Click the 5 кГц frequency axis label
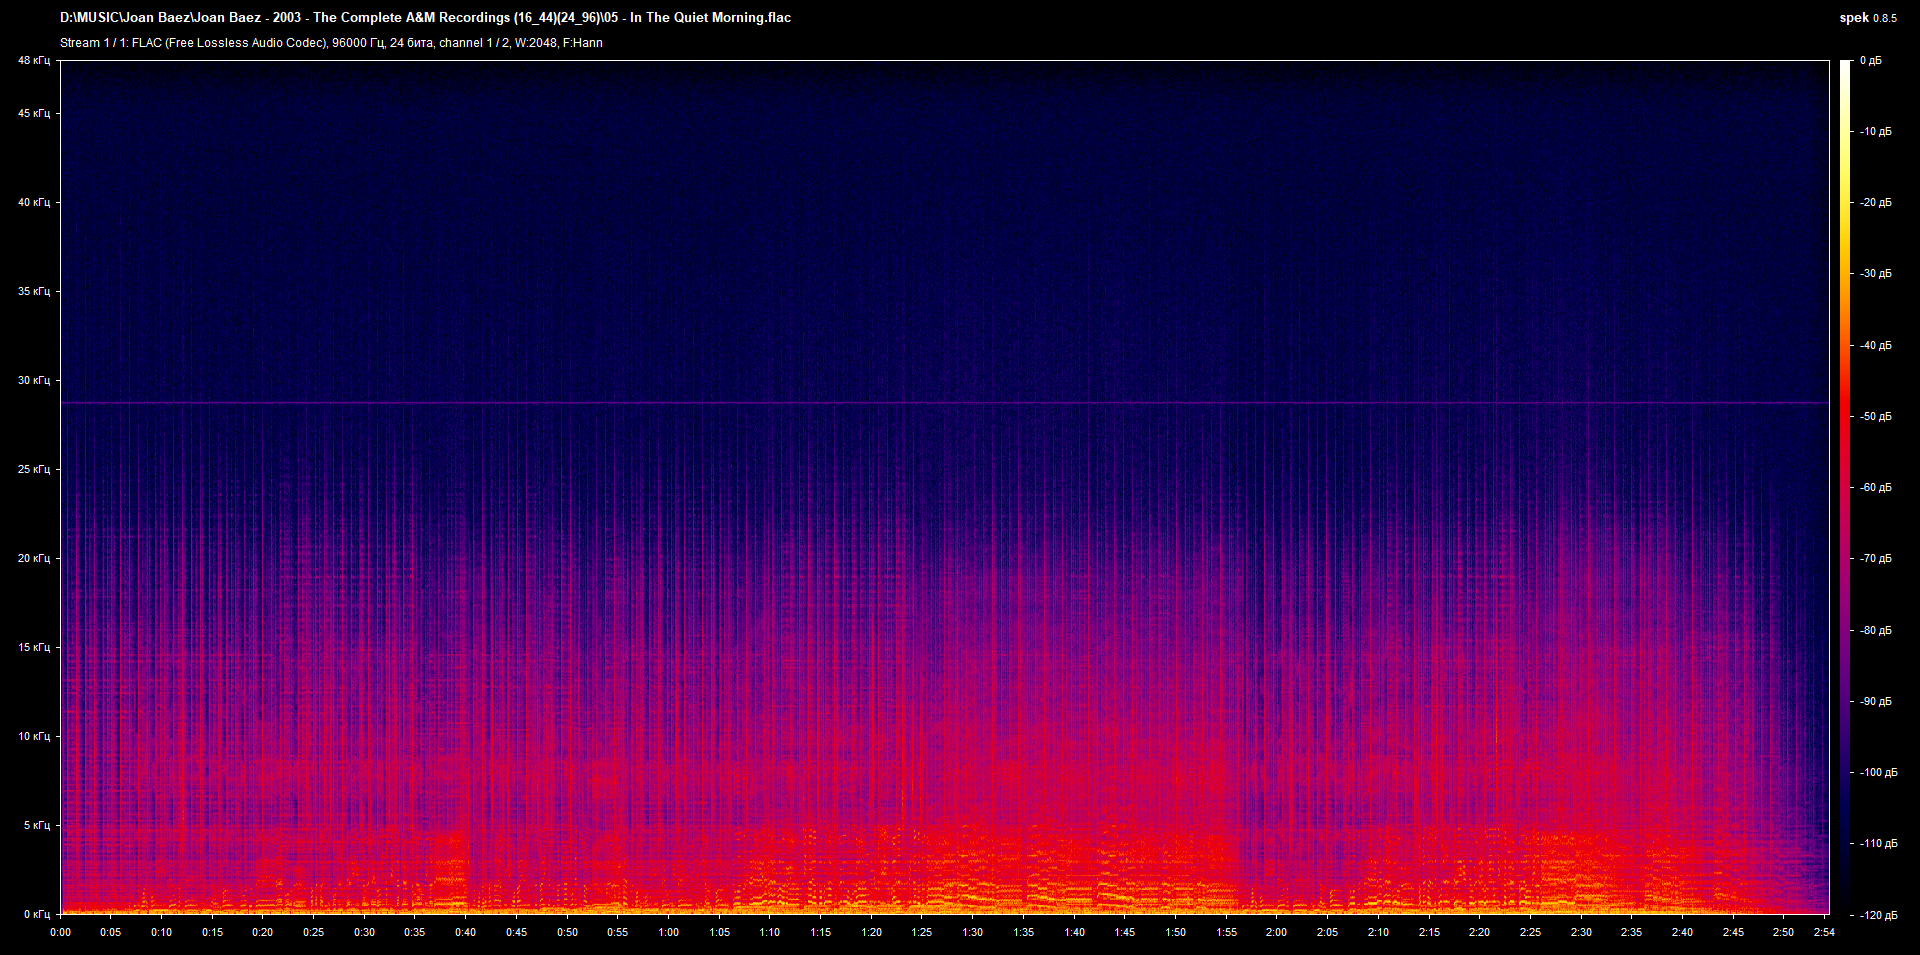 (37, 826)
